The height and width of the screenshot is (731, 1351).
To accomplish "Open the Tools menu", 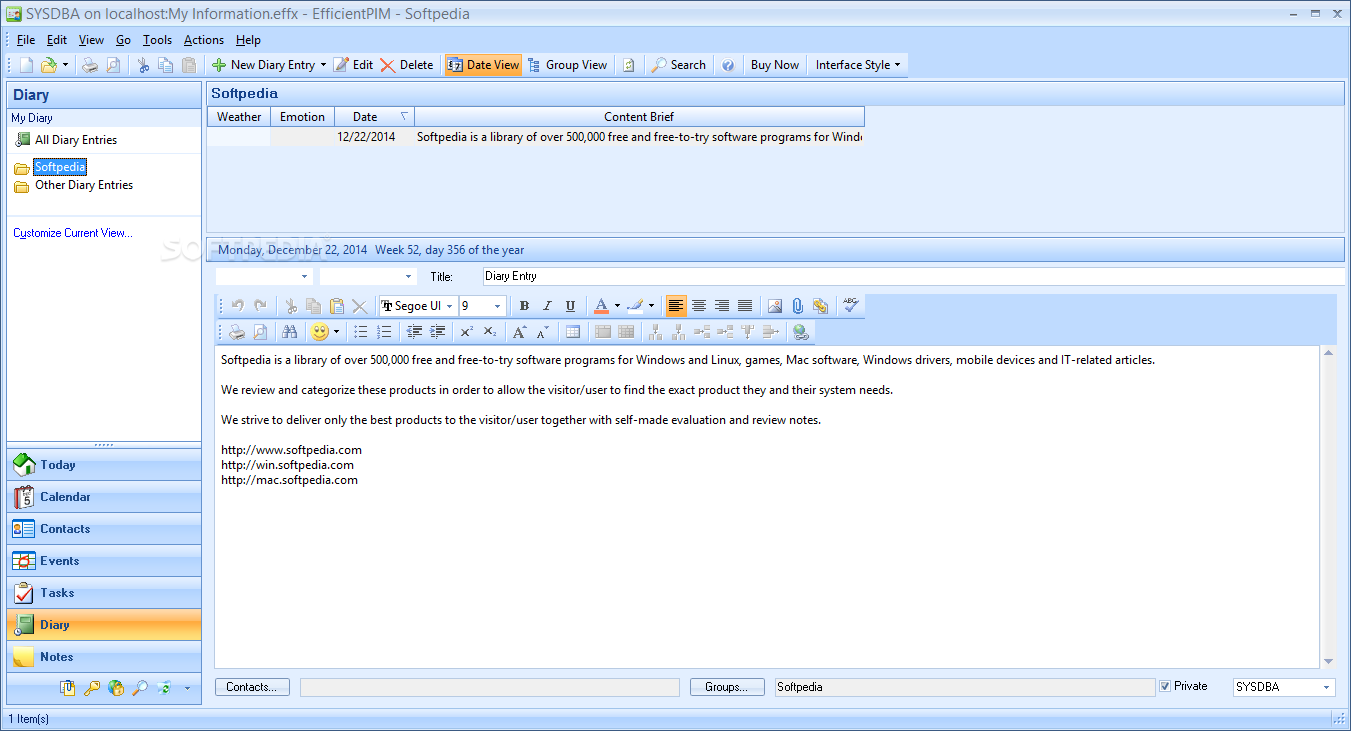I will [157, 40].
